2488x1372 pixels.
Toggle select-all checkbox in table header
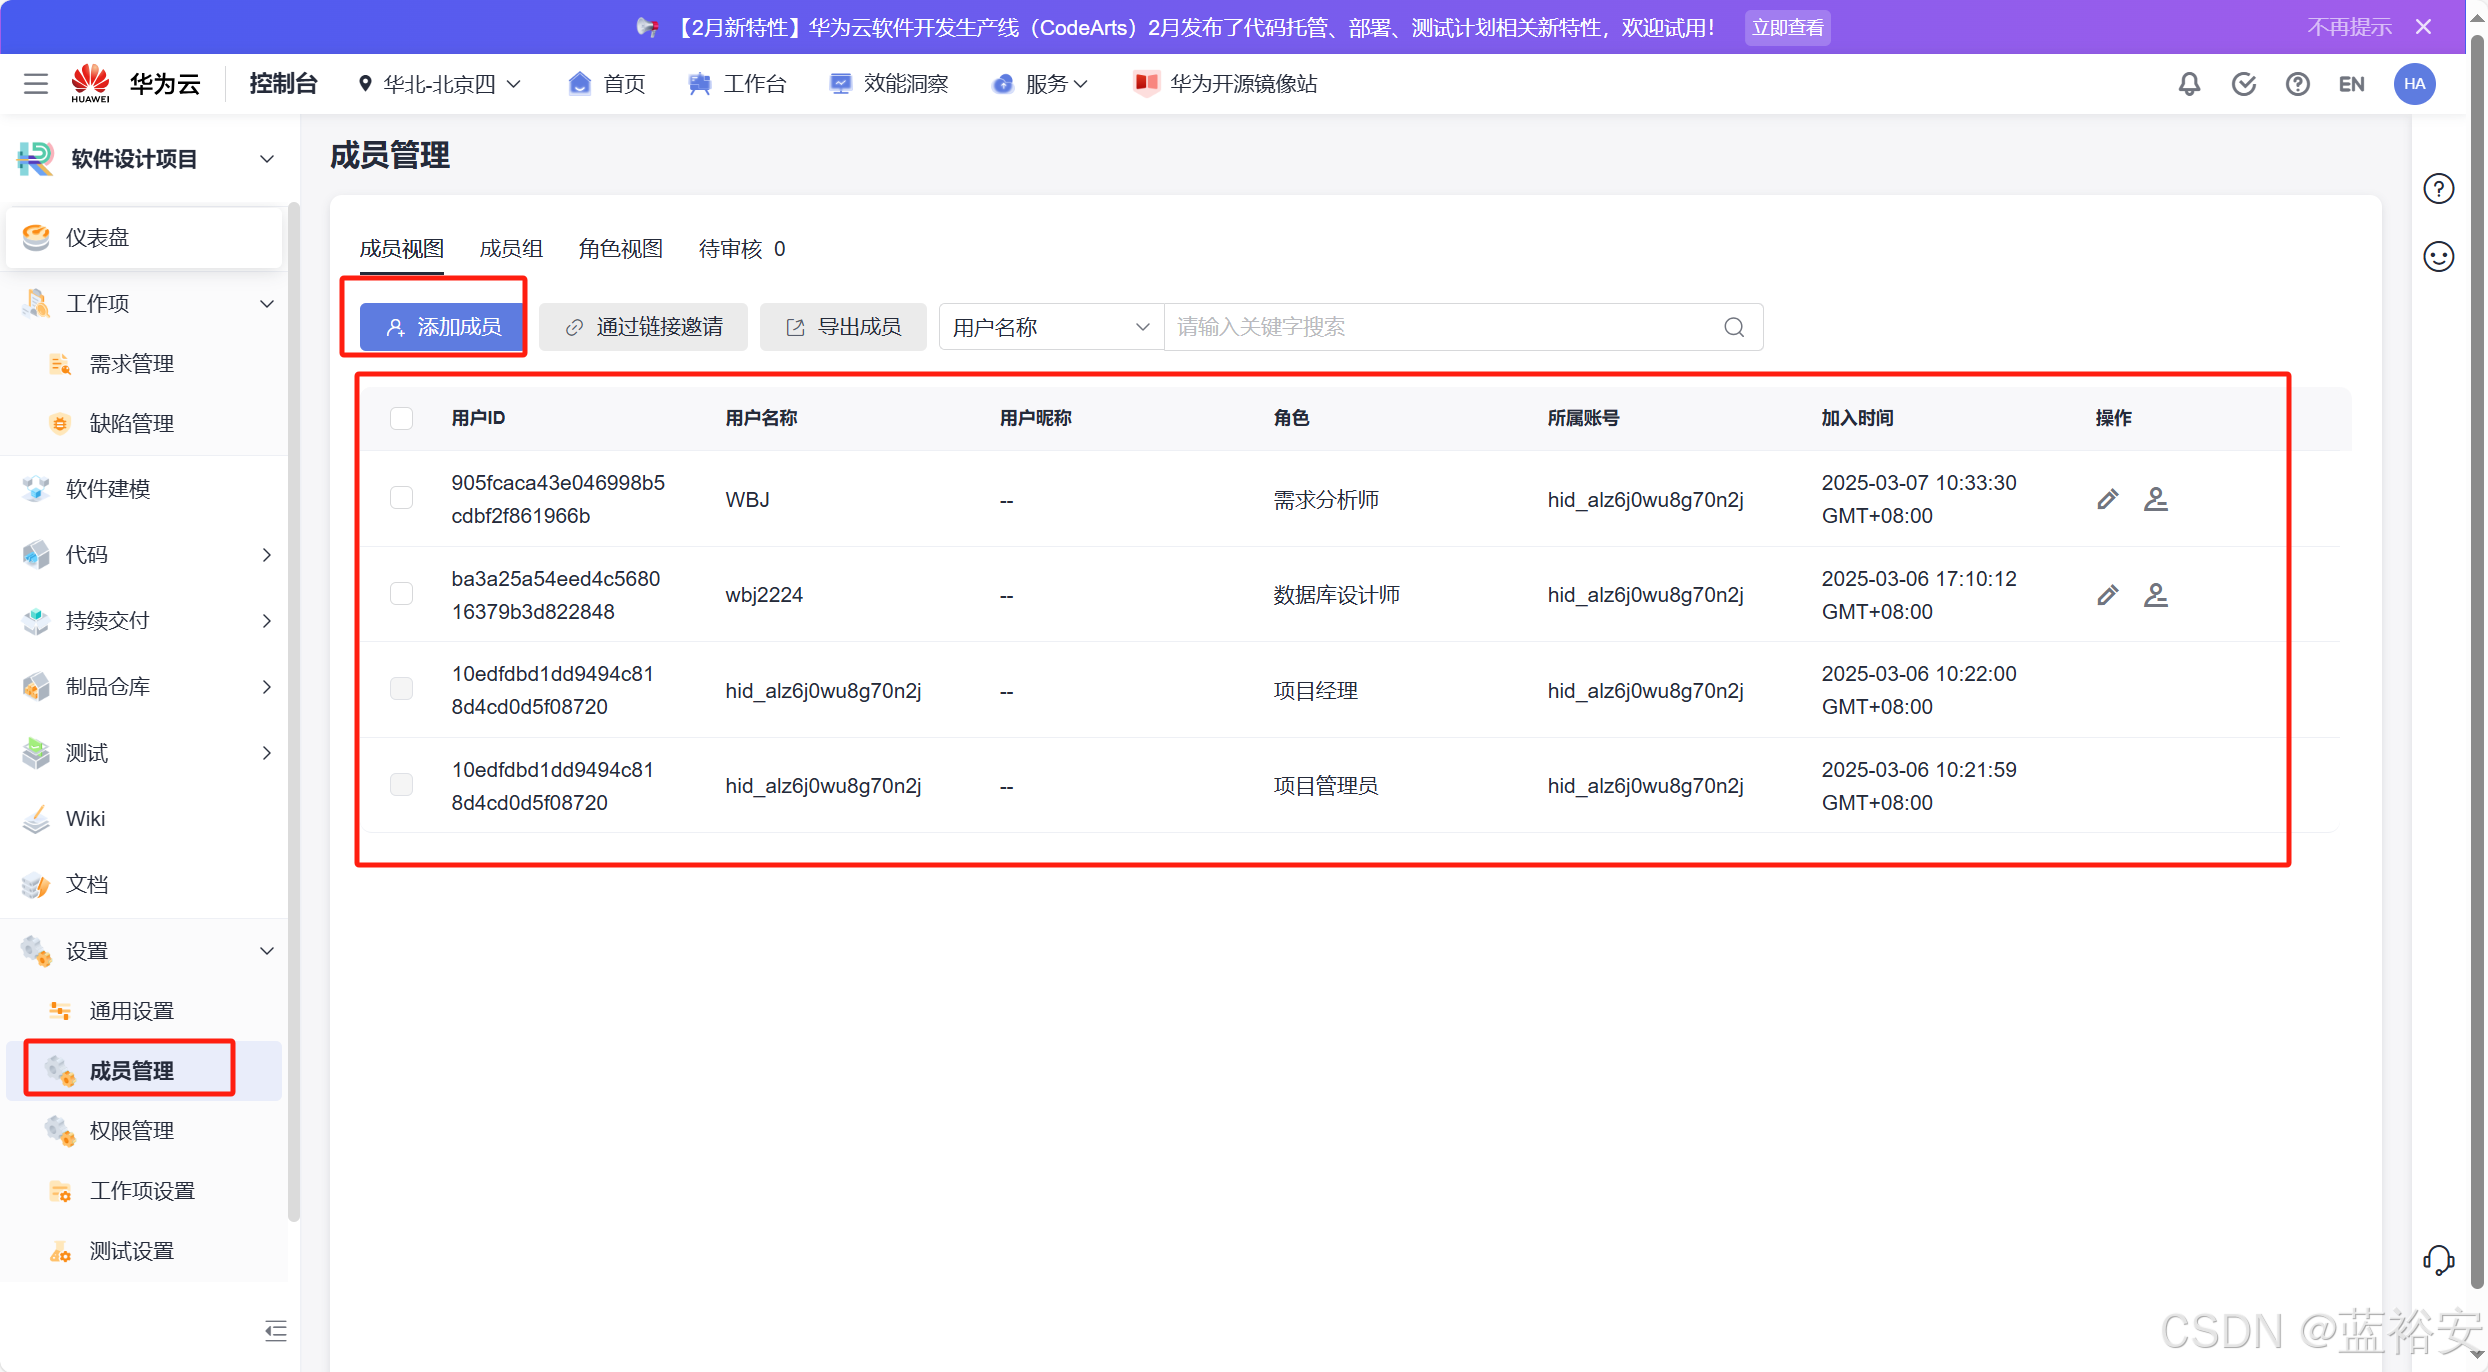point(401,418)
